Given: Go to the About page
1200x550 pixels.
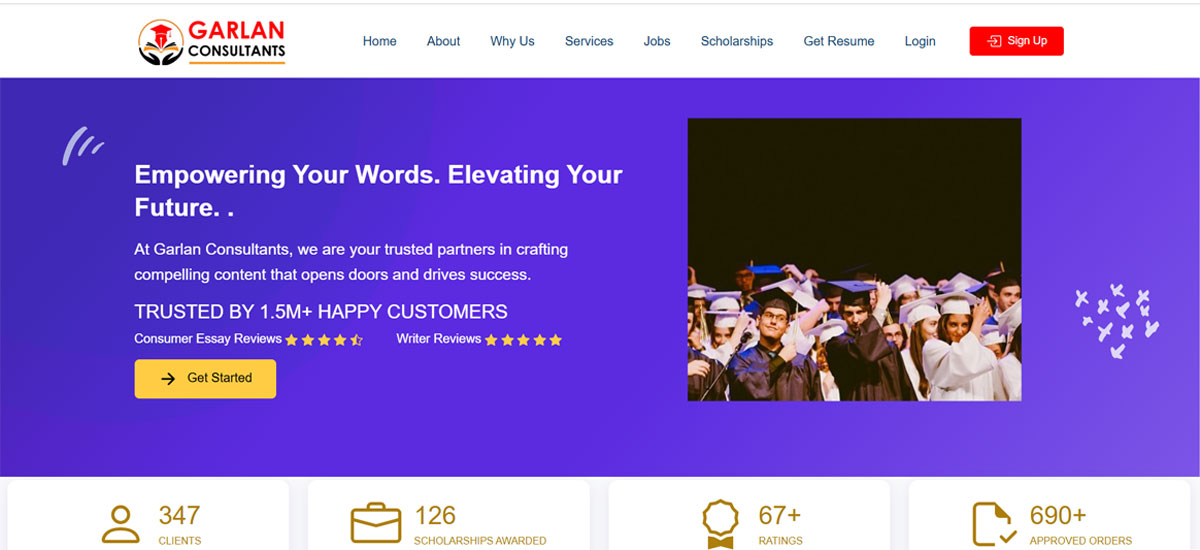Looking at the screenshot, I should (443, 41).
